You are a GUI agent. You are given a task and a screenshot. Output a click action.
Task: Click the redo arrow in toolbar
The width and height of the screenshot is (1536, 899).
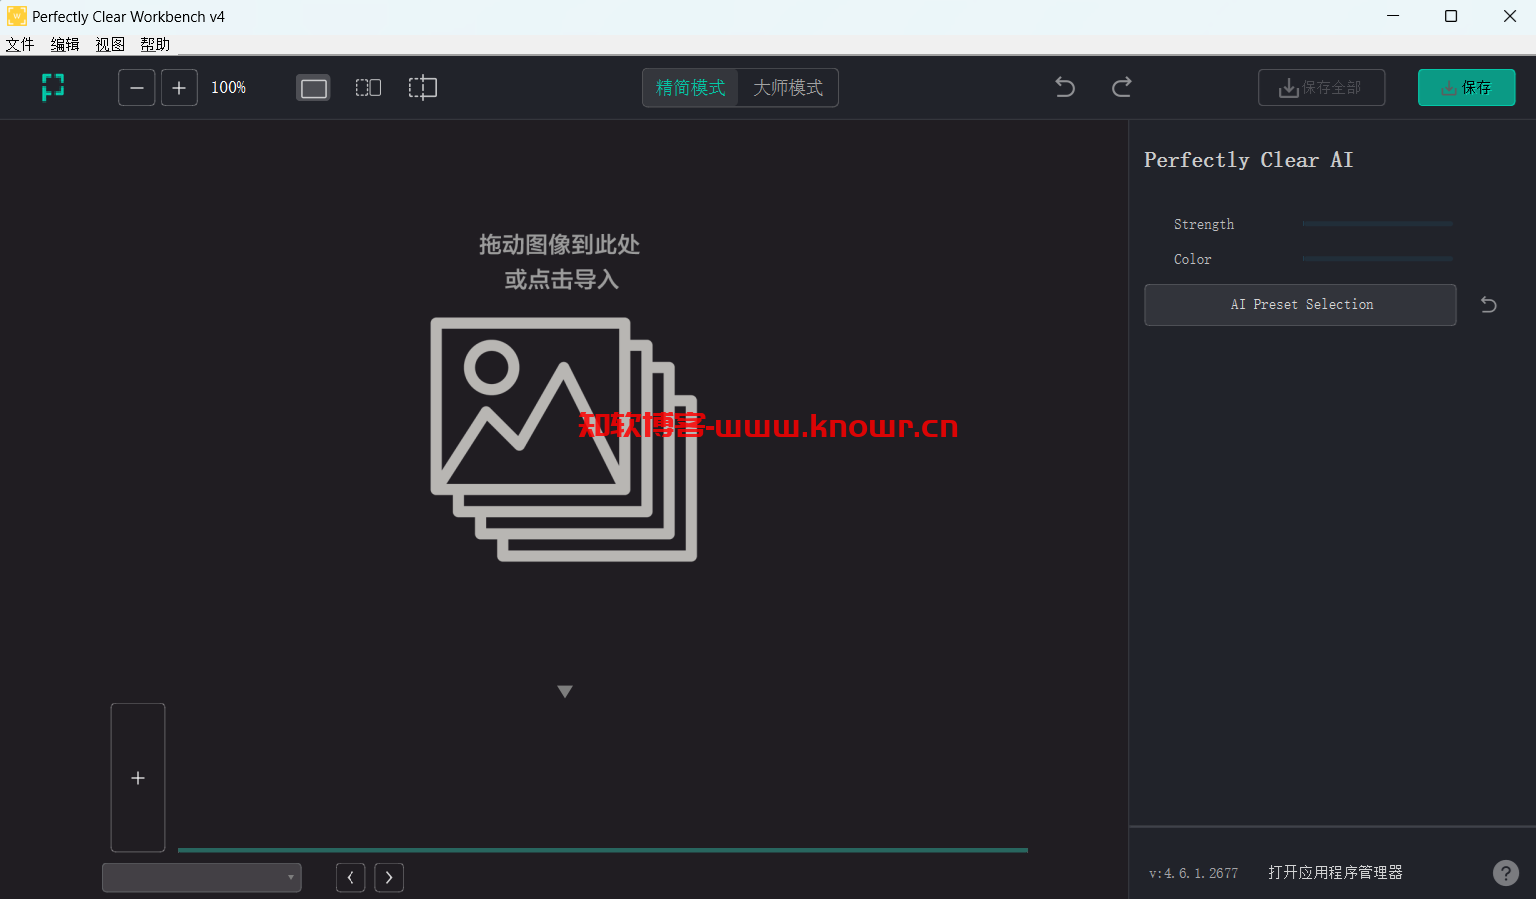1122,87
